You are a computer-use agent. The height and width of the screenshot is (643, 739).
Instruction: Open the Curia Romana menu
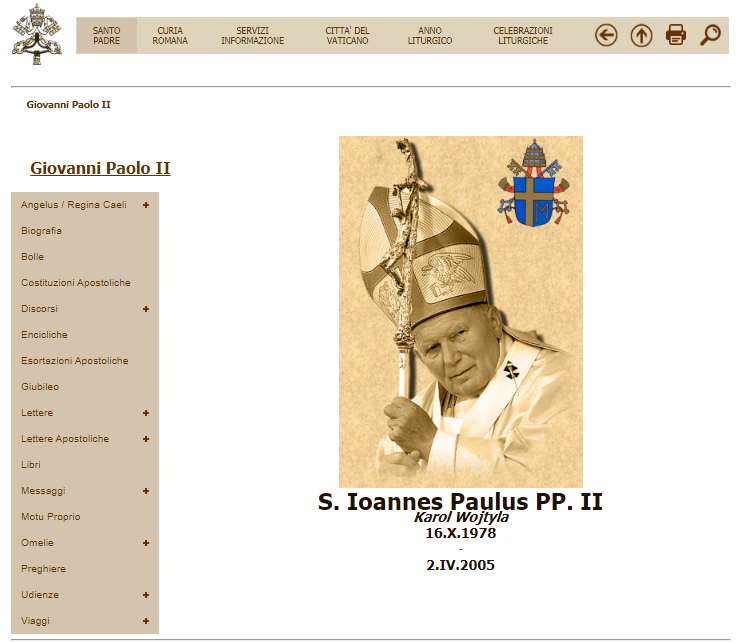[x=170, y=35]
